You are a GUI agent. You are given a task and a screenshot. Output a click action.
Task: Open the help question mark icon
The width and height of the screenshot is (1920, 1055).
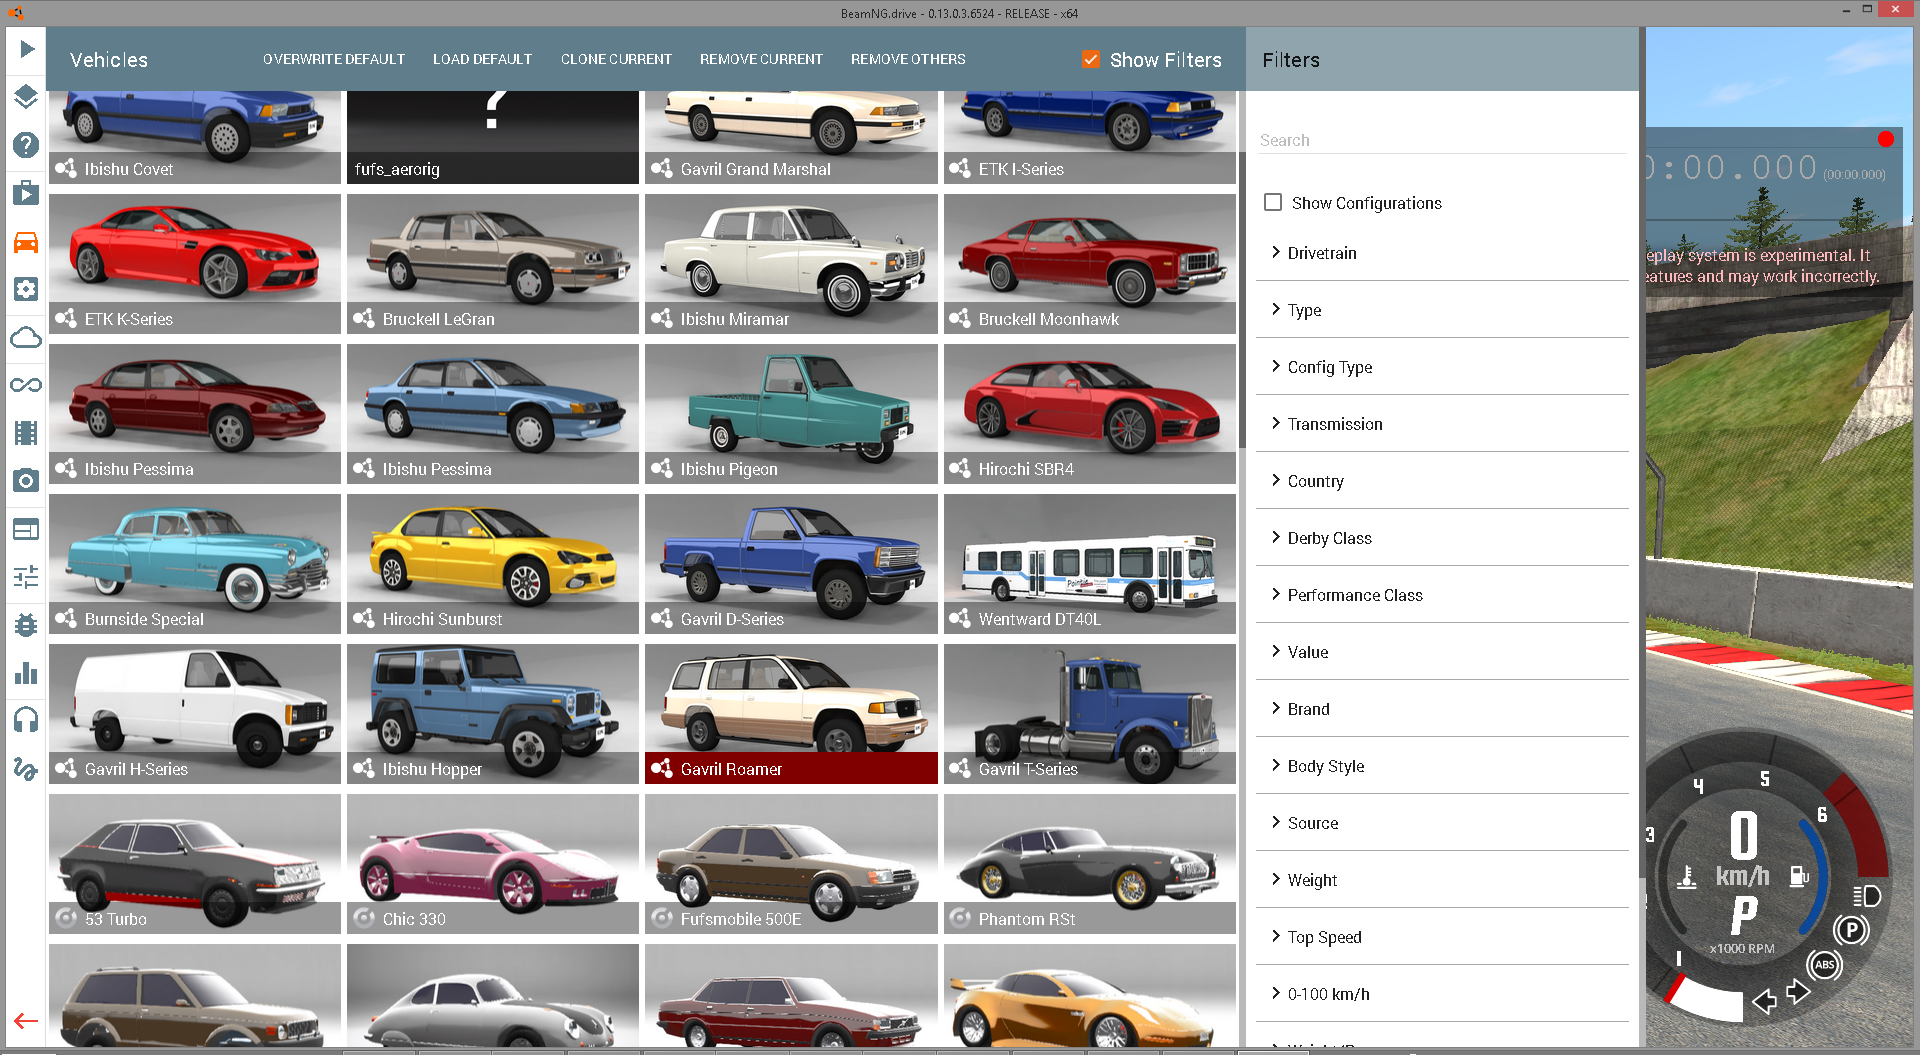(x=26, y=144)
